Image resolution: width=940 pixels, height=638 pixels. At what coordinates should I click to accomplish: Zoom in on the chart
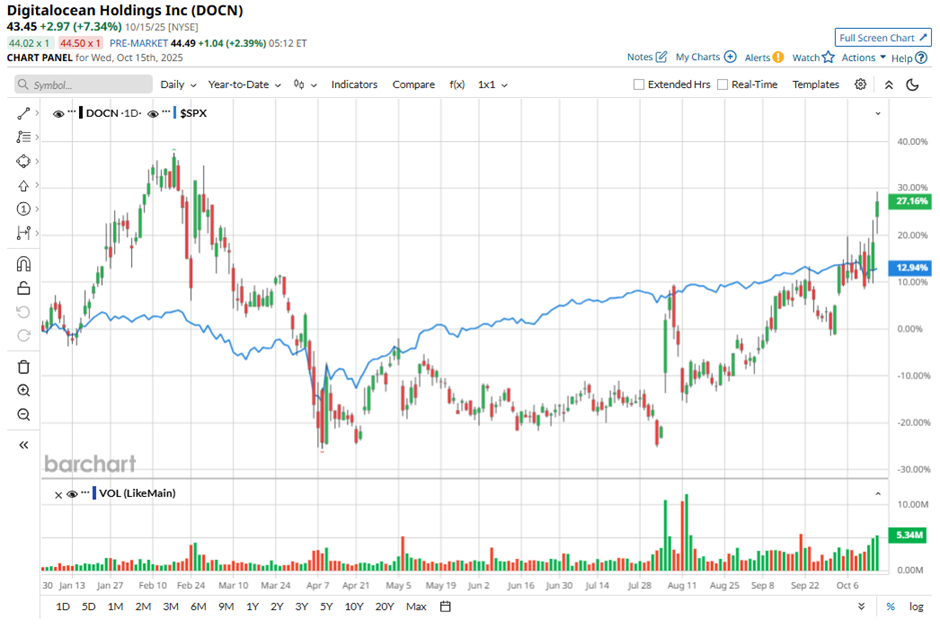23,391
